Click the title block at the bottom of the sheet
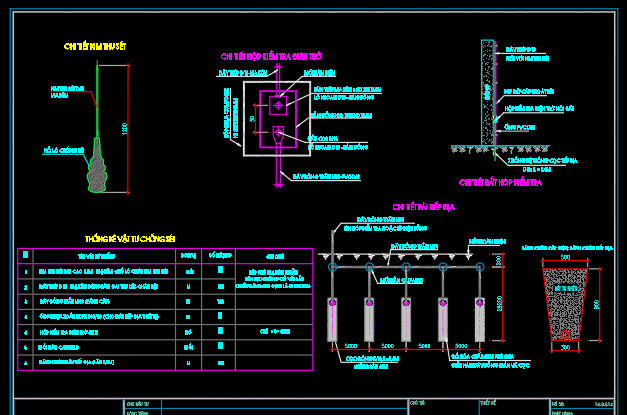 (314, 407)
